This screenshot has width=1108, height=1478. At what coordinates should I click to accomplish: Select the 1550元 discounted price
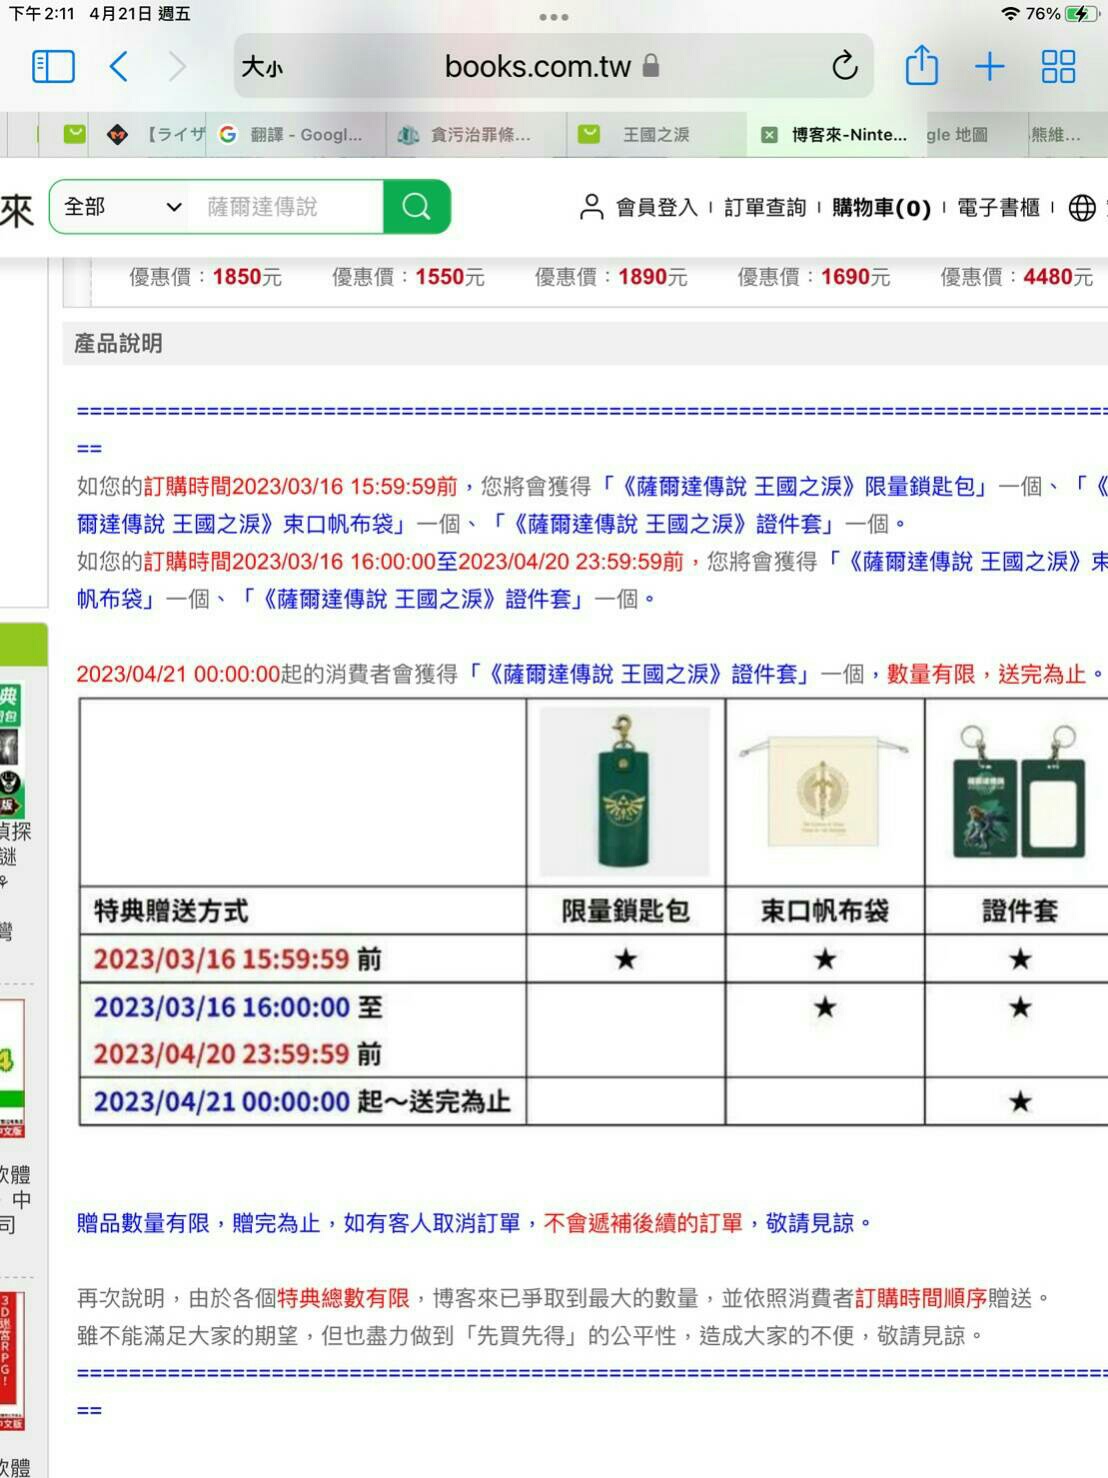[450, 277]
